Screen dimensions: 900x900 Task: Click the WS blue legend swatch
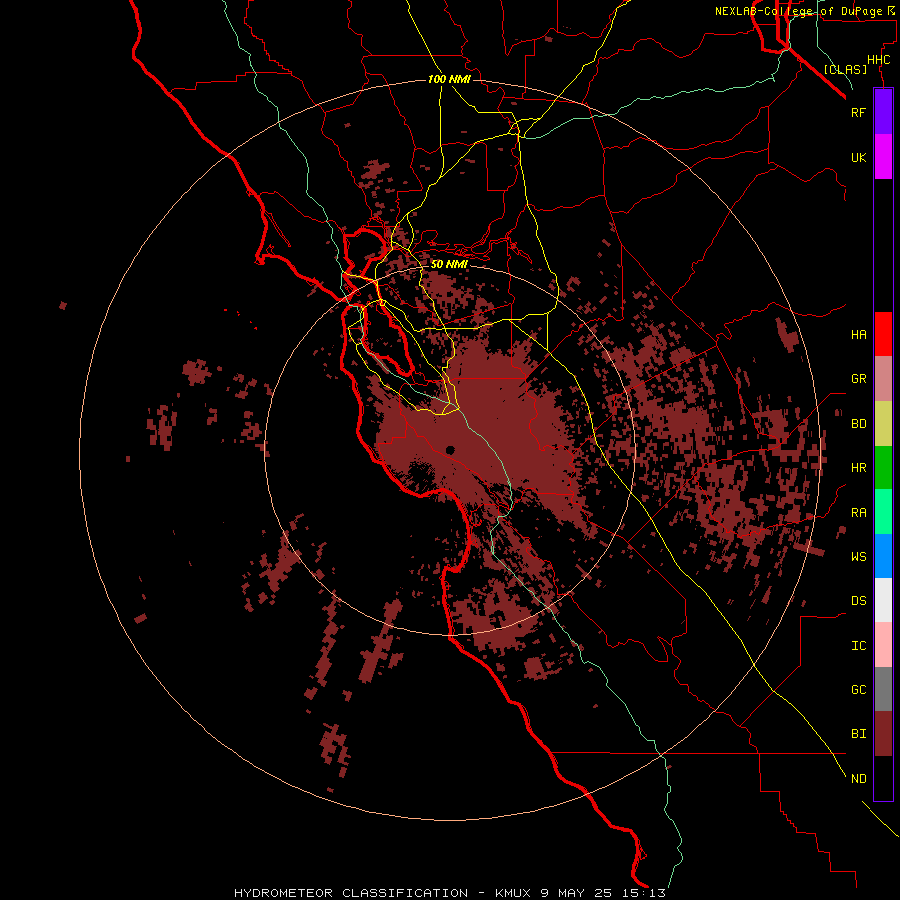tap(883, 556)
